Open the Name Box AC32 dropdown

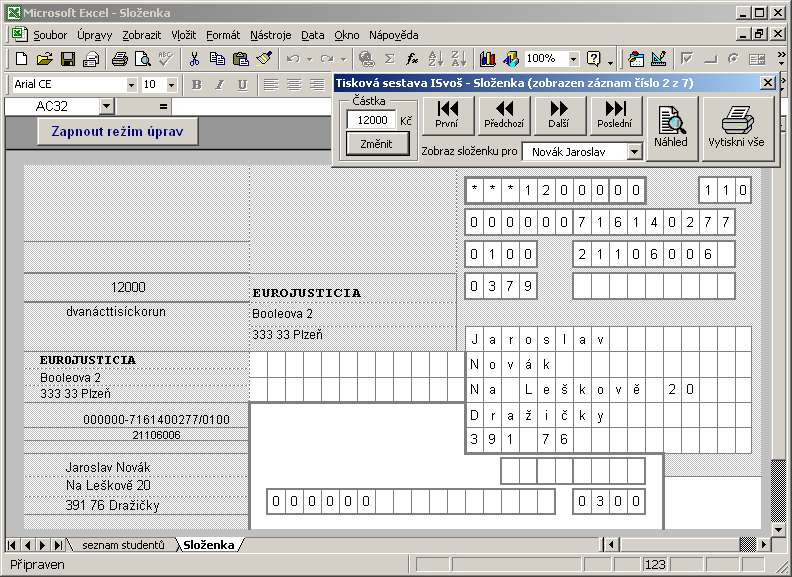coord(107,106)
